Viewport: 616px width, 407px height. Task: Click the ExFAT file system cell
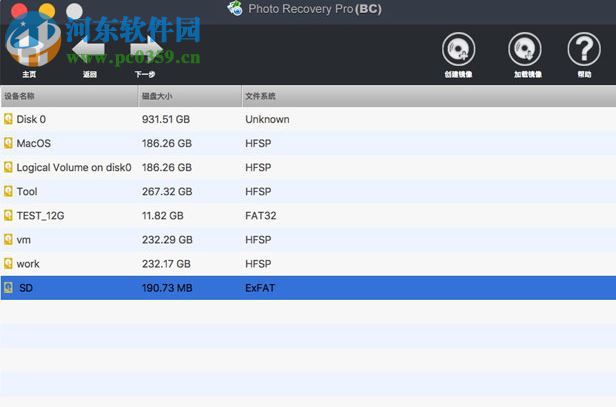260,288
